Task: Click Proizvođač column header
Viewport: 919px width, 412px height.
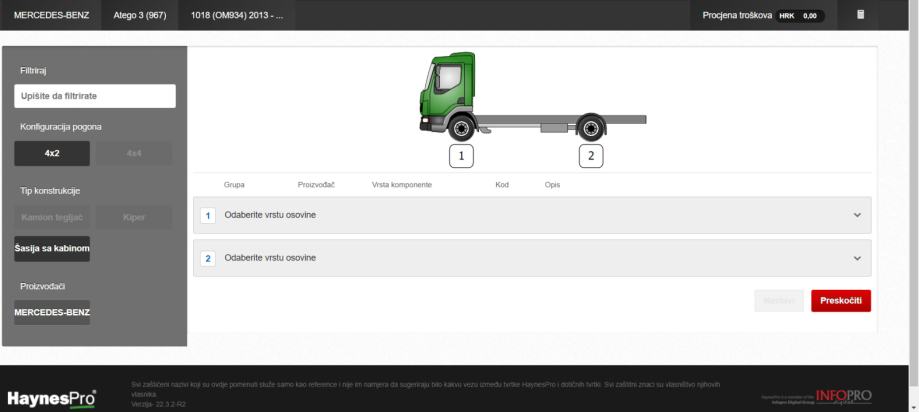Action: (316, 185)
